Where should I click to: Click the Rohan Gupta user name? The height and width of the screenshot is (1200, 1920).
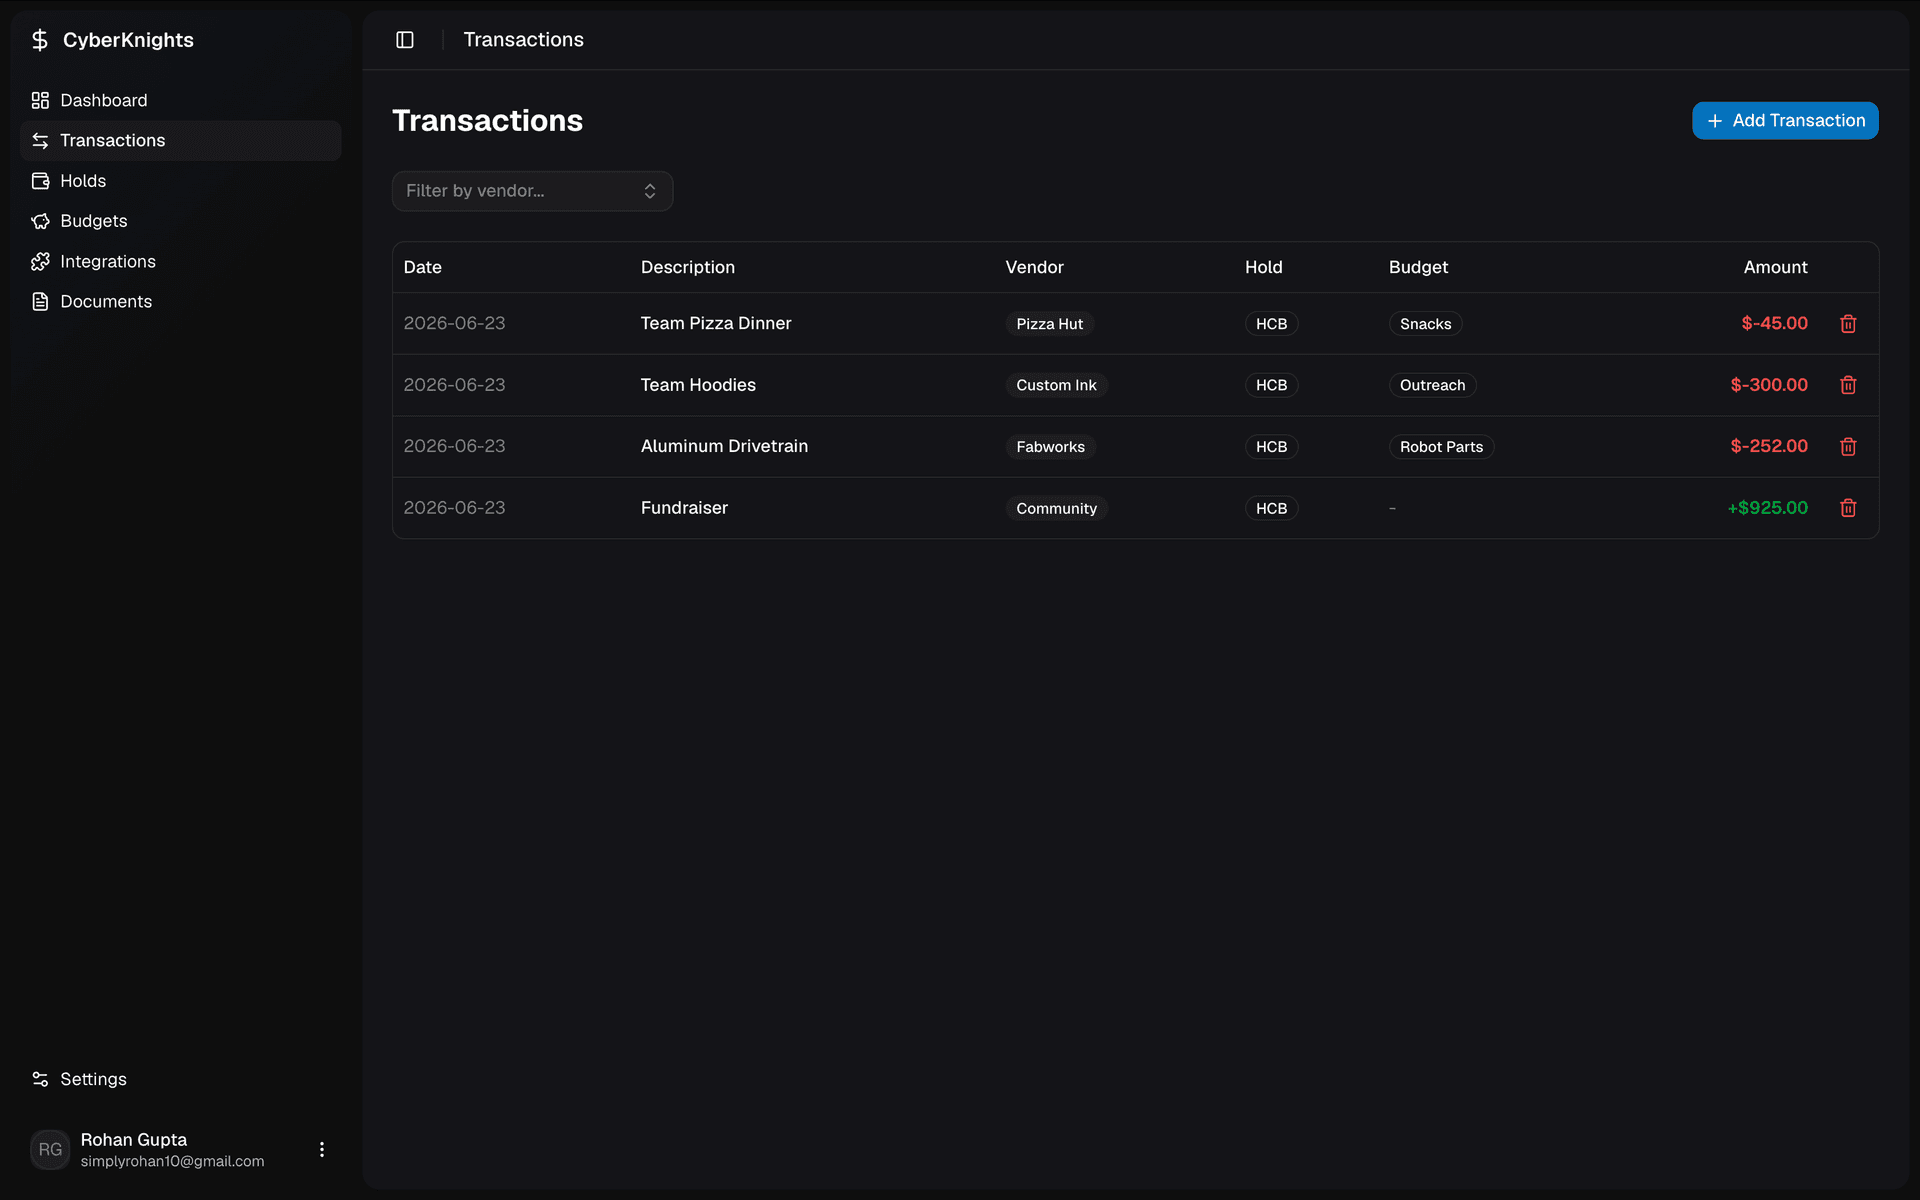click(133, 1140)
